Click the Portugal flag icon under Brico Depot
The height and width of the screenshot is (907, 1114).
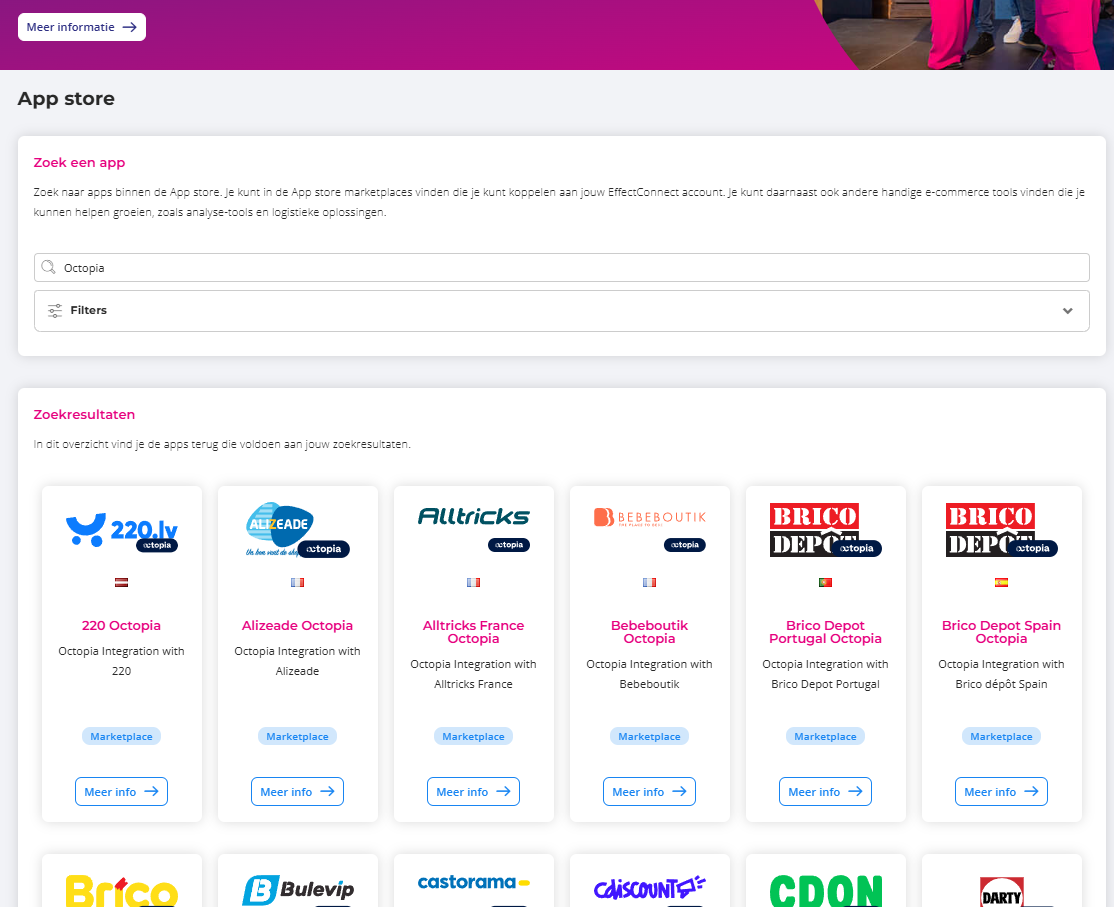click(x=826, y=582)
